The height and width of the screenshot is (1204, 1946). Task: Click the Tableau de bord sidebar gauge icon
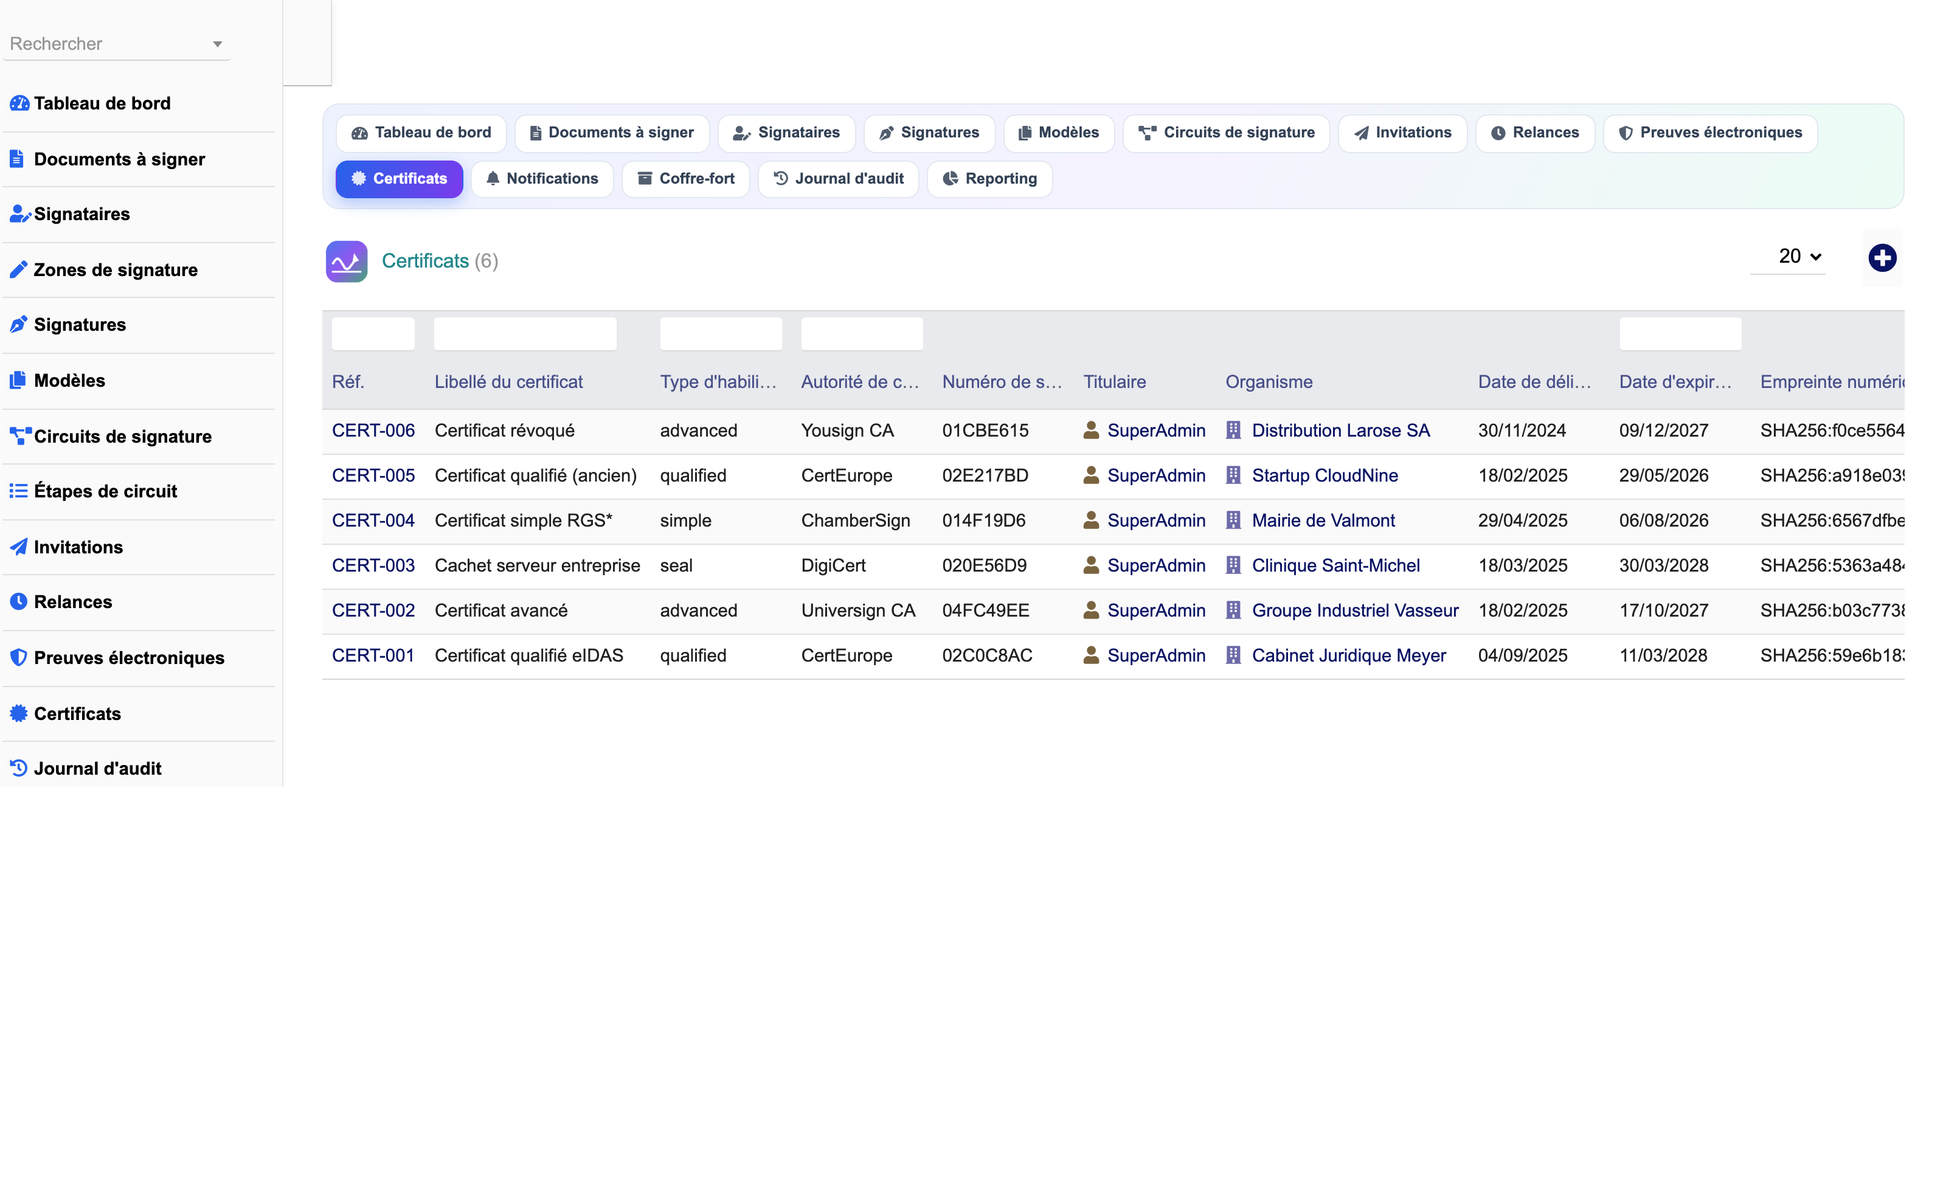(19, 103)
